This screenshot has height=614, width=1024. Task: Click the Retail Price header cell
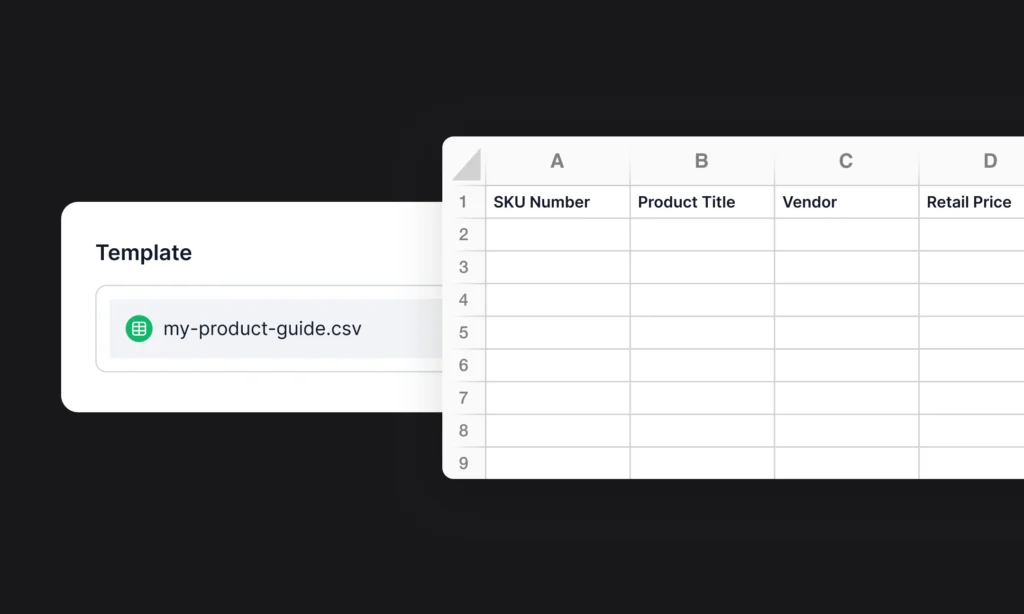click(970, 202)
